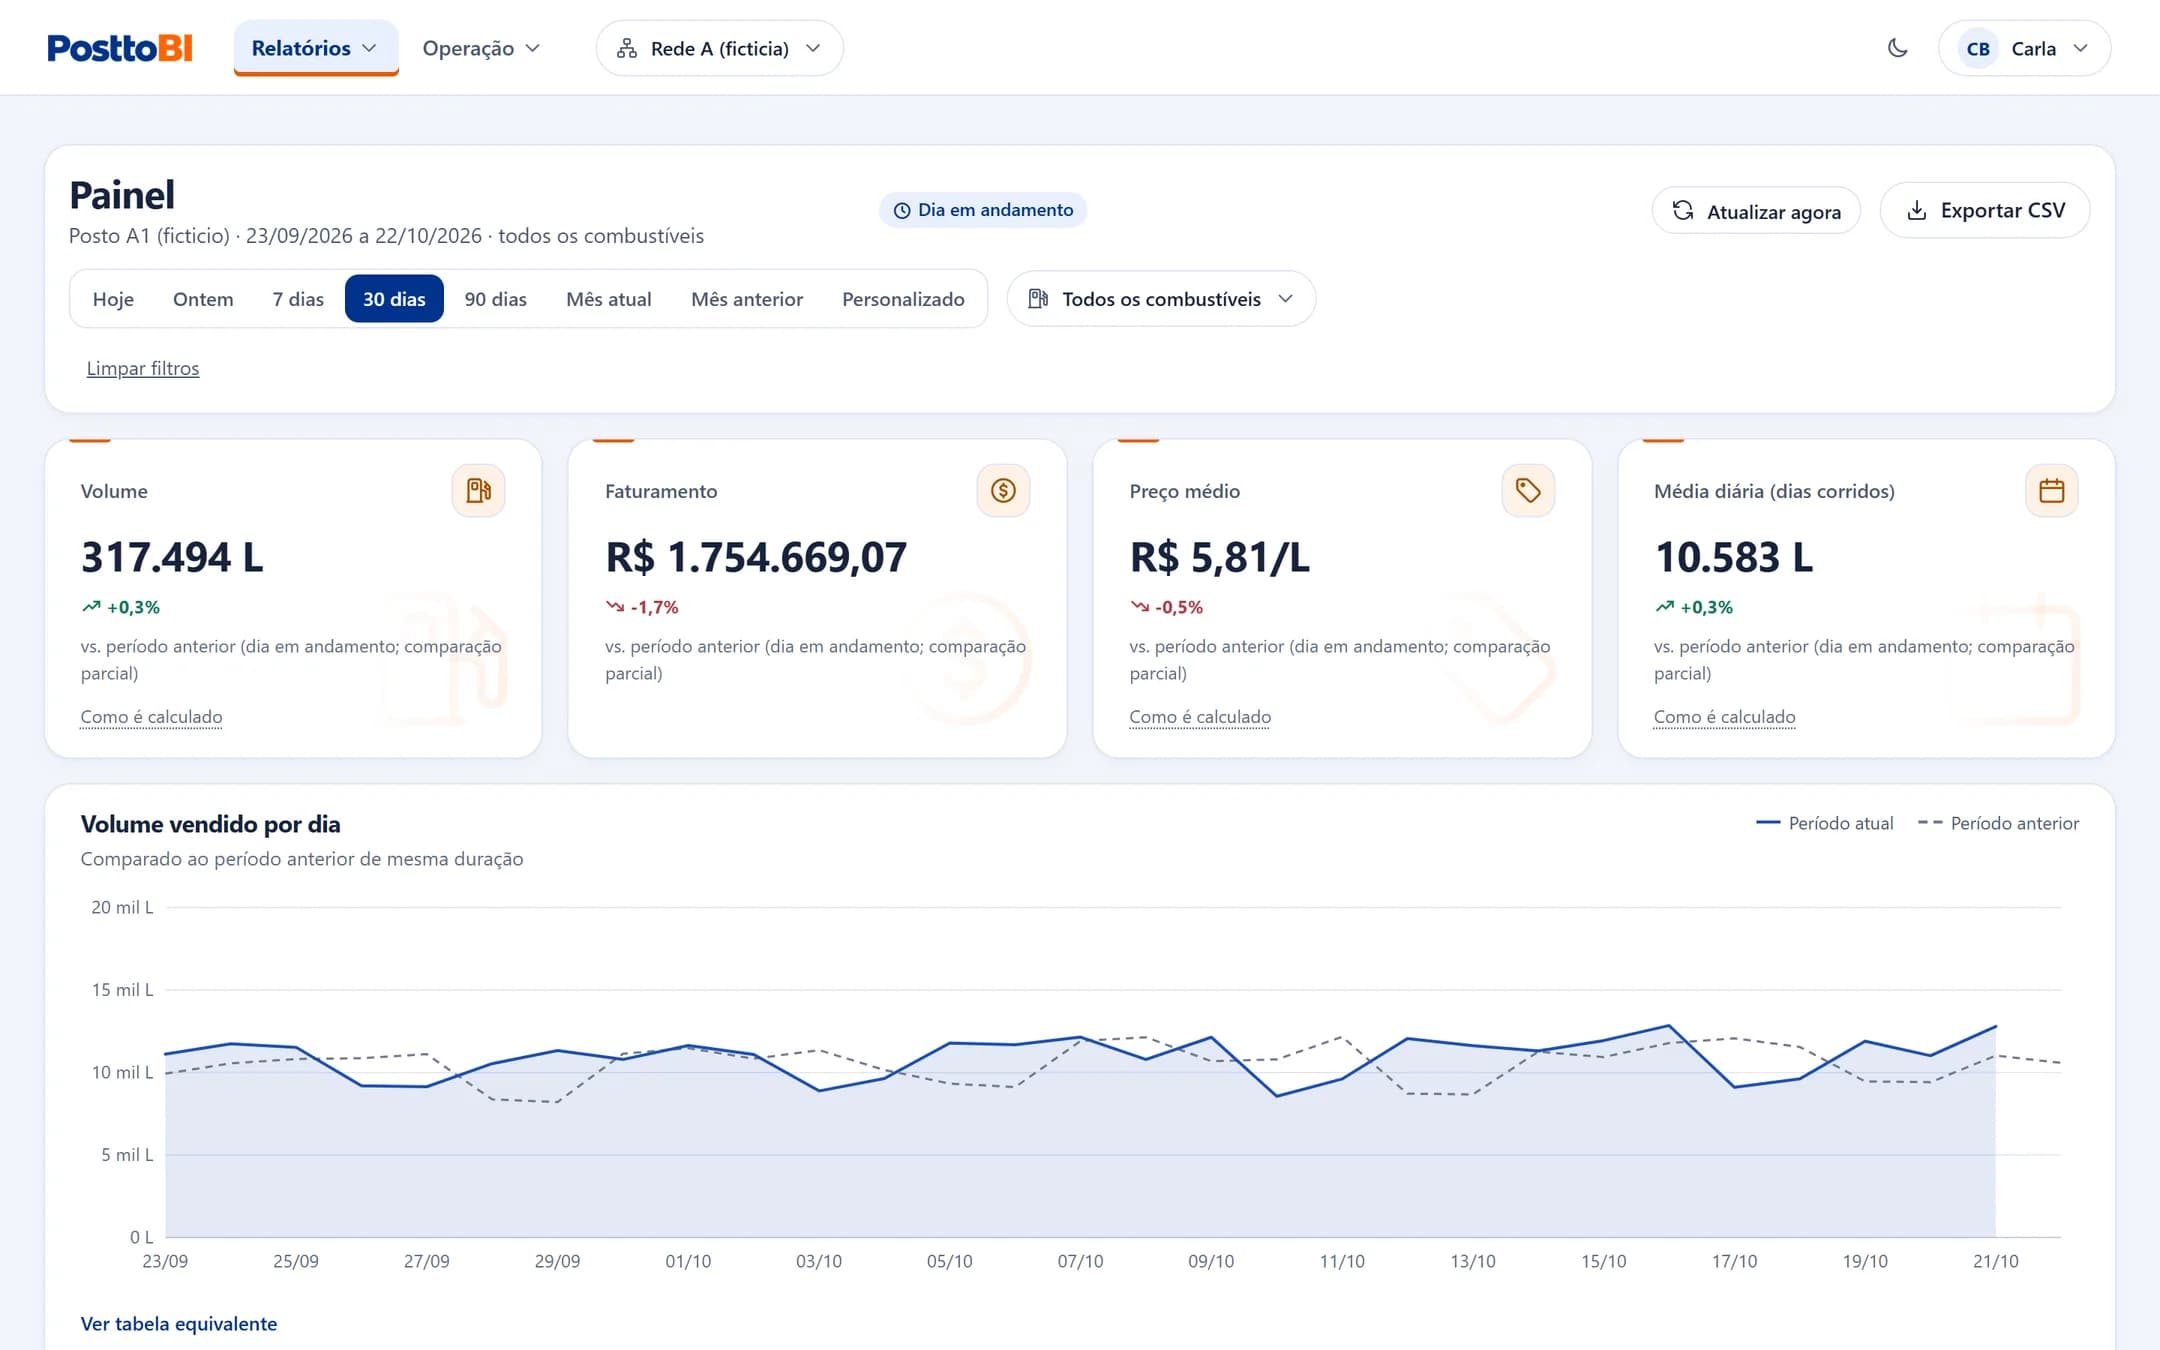Click the refresh icon in Atualizar agora
2160x1350 pixels.
pyautogui.click(x=1683, y=210)
